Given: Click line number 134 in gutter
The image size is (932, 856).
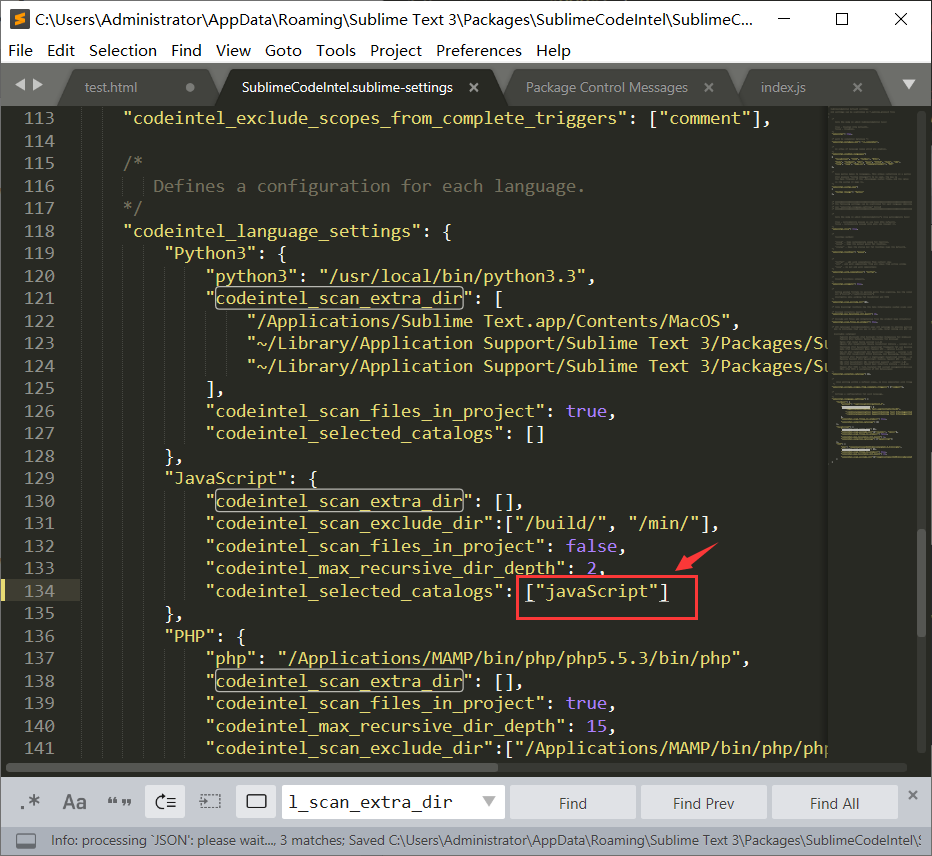Looking at the screenshot, I should [39, 591].
